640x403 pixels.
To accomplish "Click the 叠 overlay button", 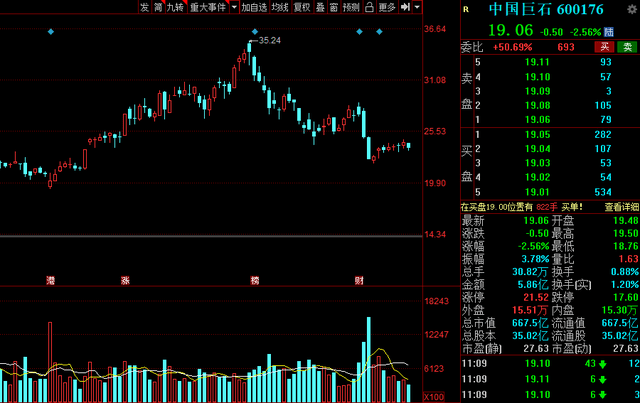I will click(x=320, y=7).
